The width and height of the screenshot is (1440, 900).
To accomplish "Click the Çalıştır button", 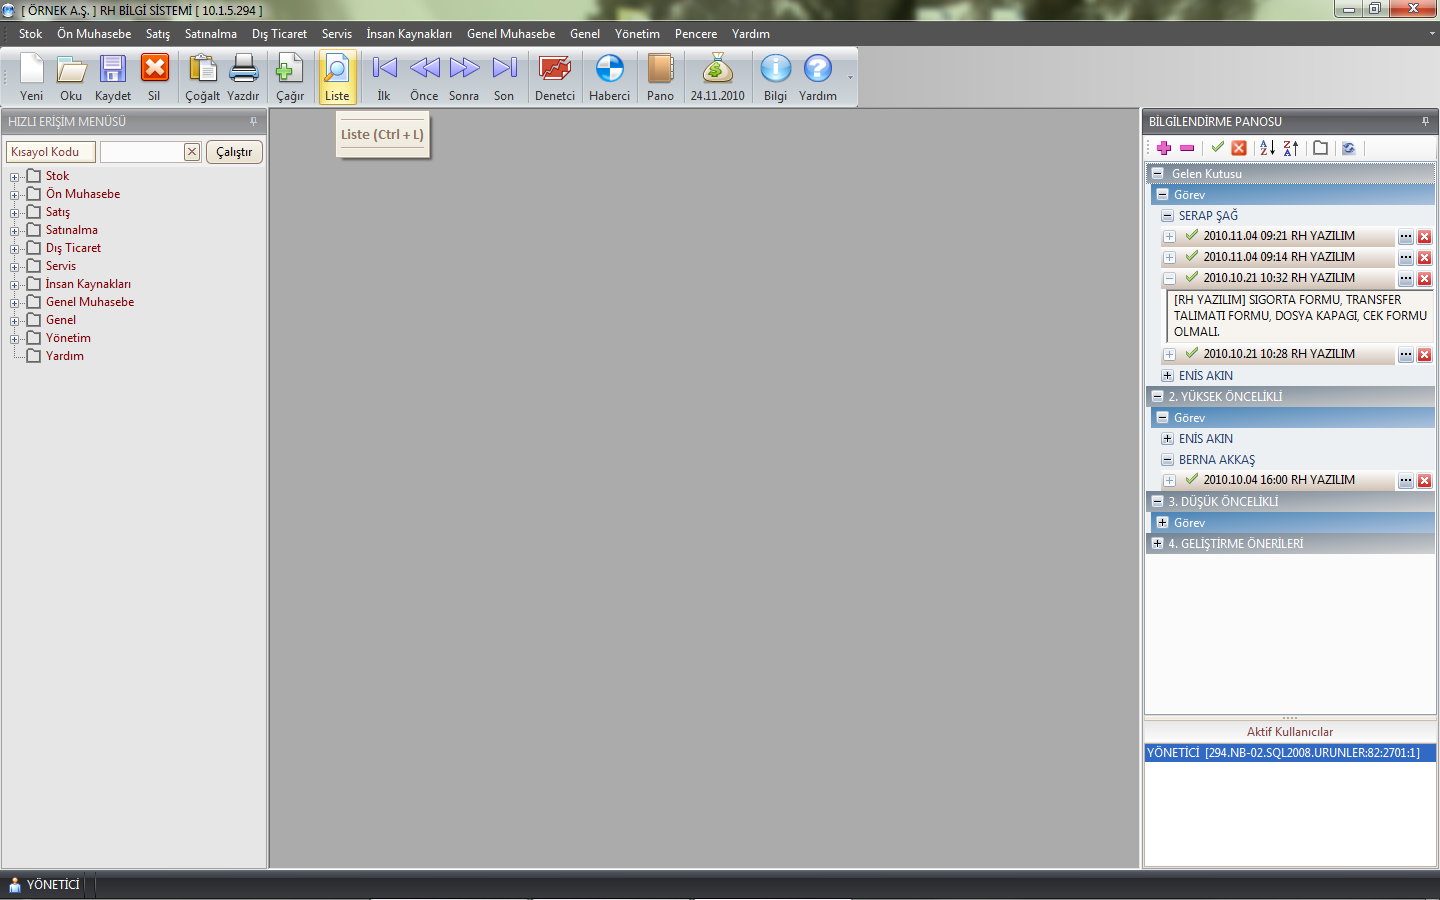I will 234,152.
